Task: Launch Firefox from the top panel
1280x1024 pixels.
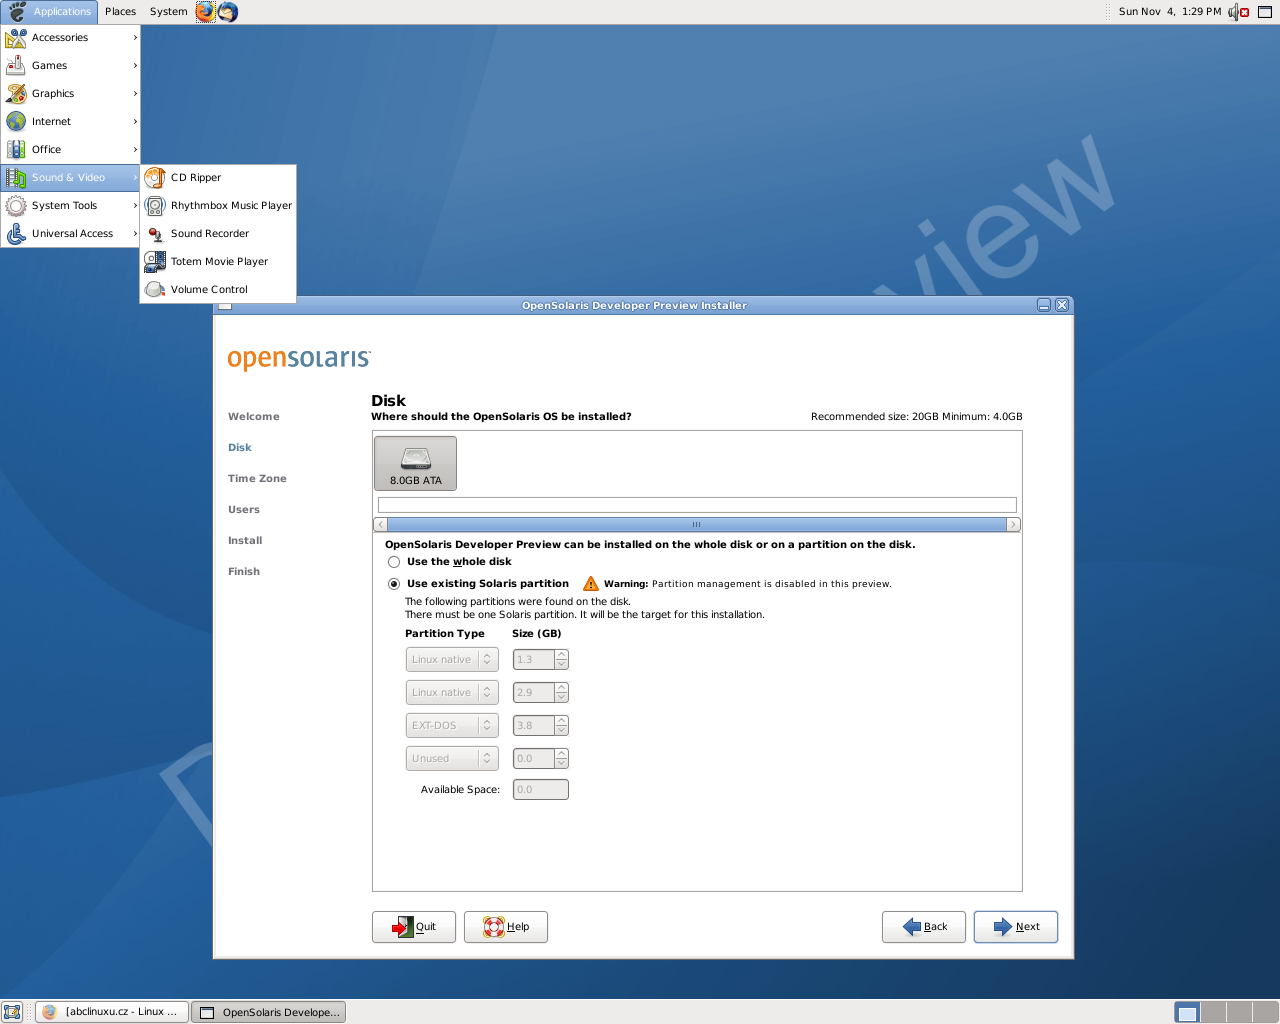Action: 205,12
